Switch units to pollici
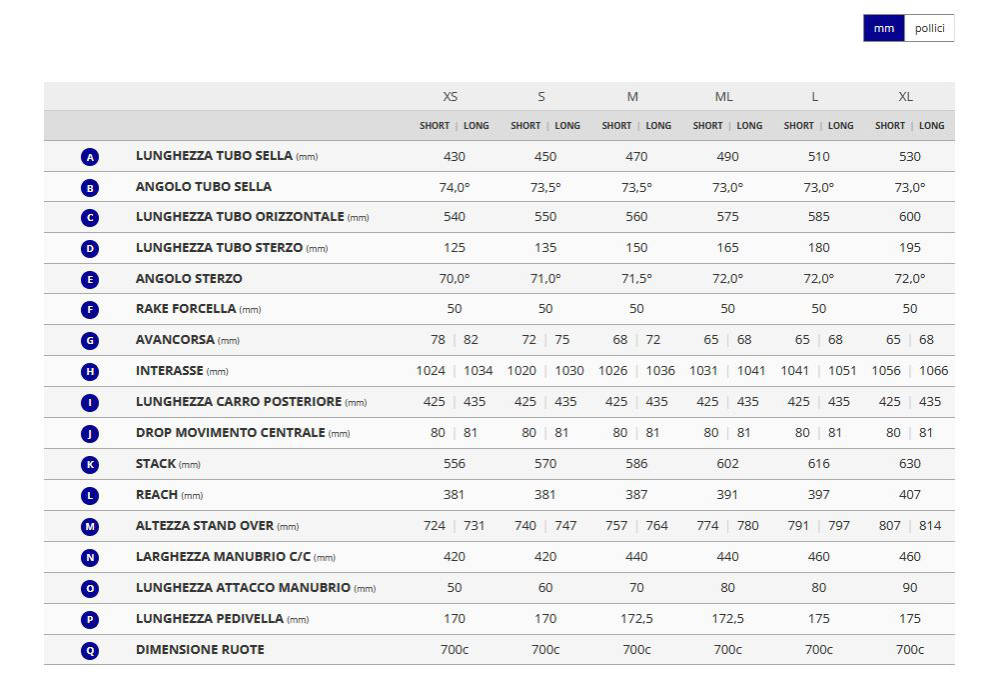The image size is (987, 692). (x=929, y=28)
